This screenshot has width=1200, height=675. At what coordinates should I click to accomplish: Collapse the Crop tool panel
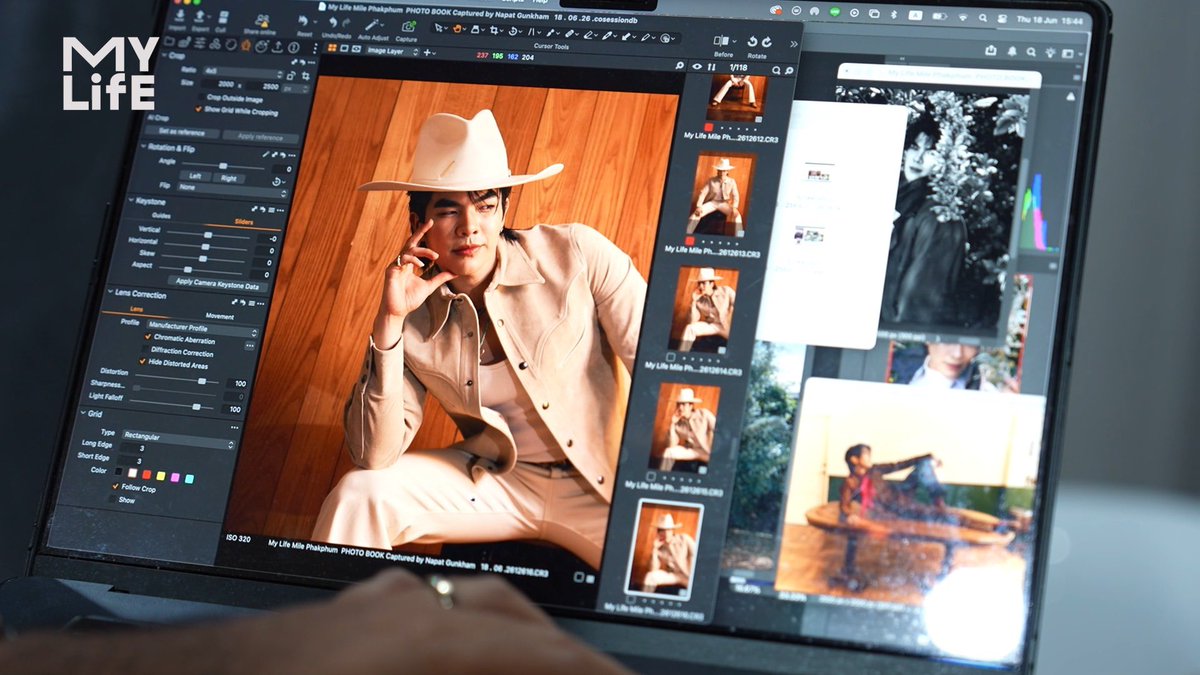click(164, 55)
